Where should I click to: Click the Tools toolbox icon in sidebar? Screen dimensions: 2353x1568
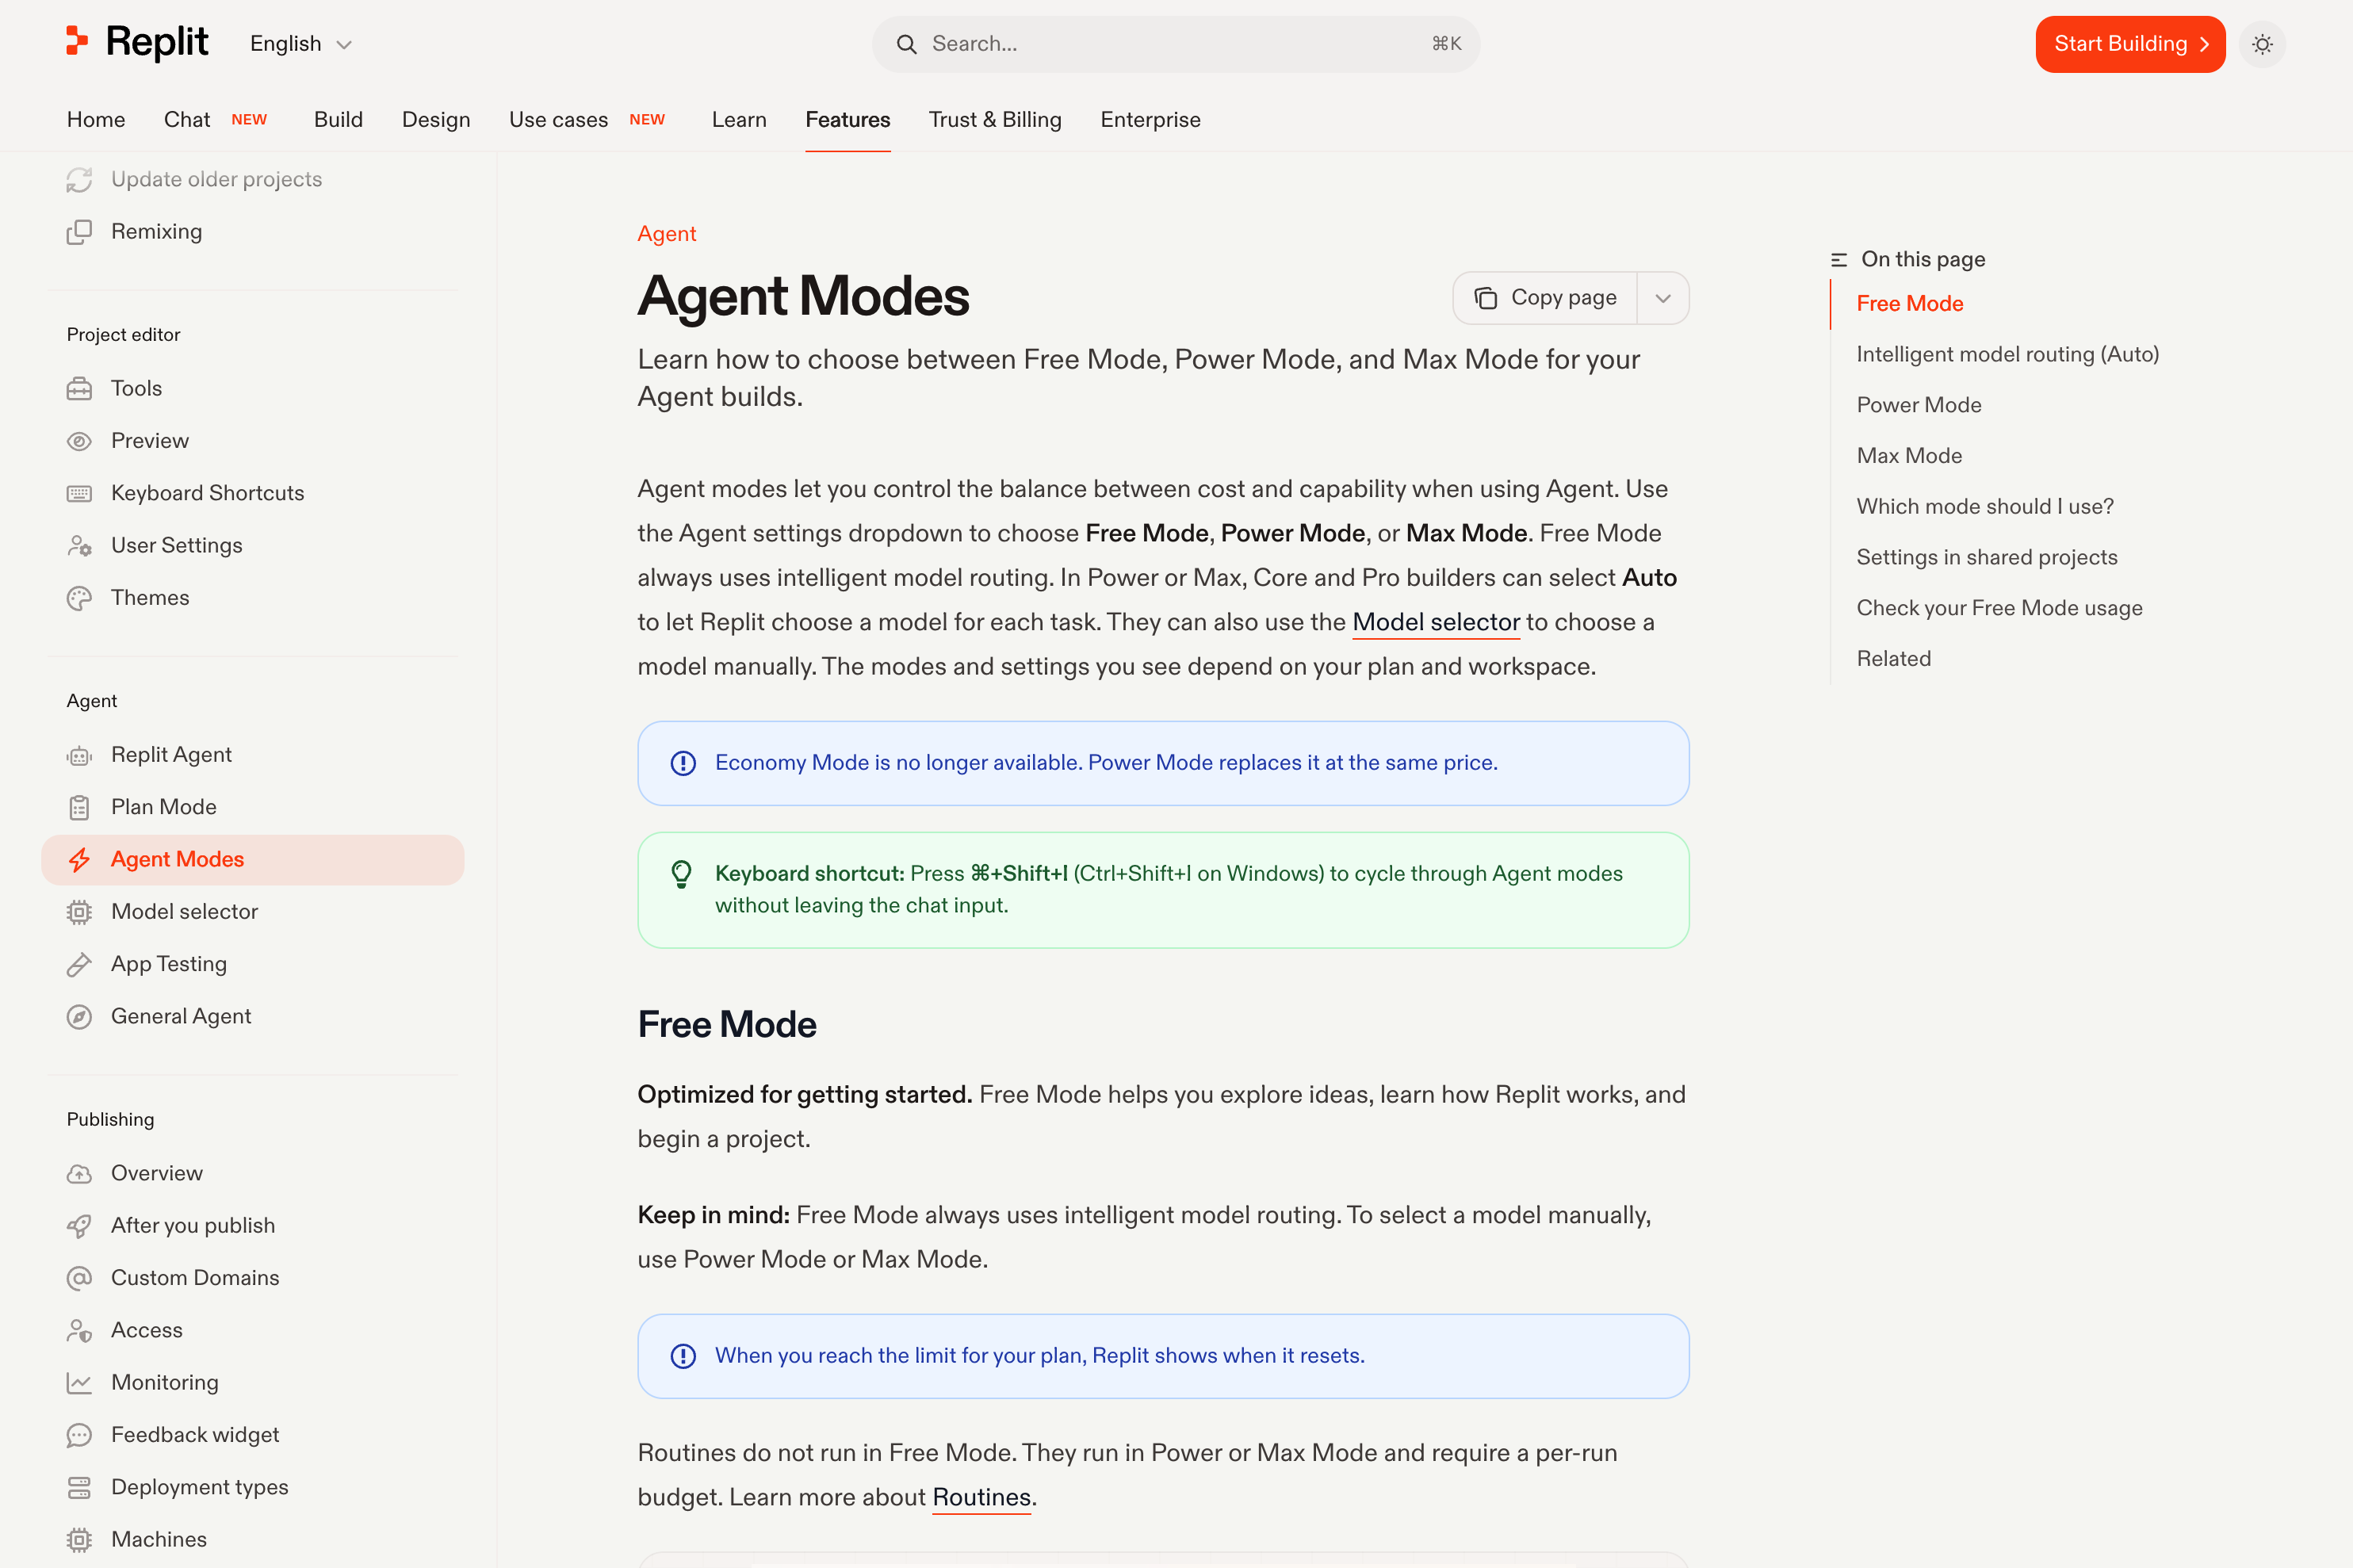(x=79, y=389)
